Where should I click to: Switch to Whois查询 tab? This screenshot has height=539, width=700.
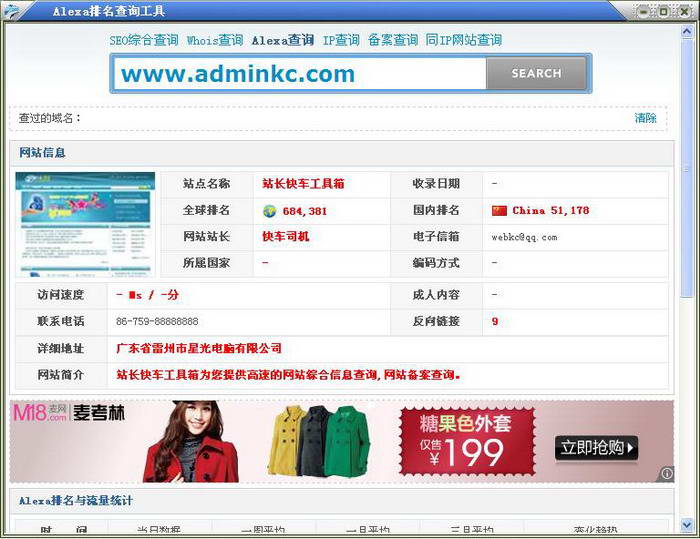click(215, 40)
